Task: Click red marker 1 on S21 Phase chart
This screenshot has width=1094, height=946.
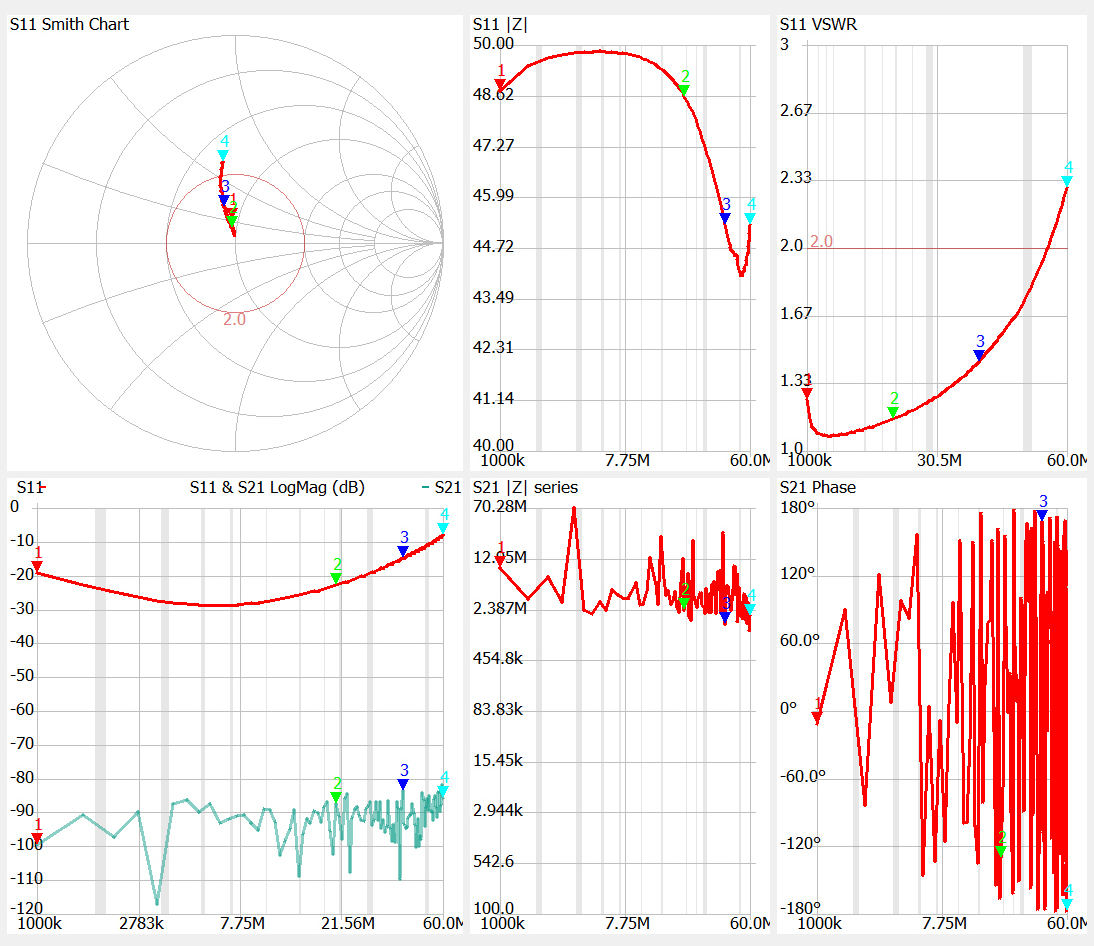Action: (x=817, y=717)
